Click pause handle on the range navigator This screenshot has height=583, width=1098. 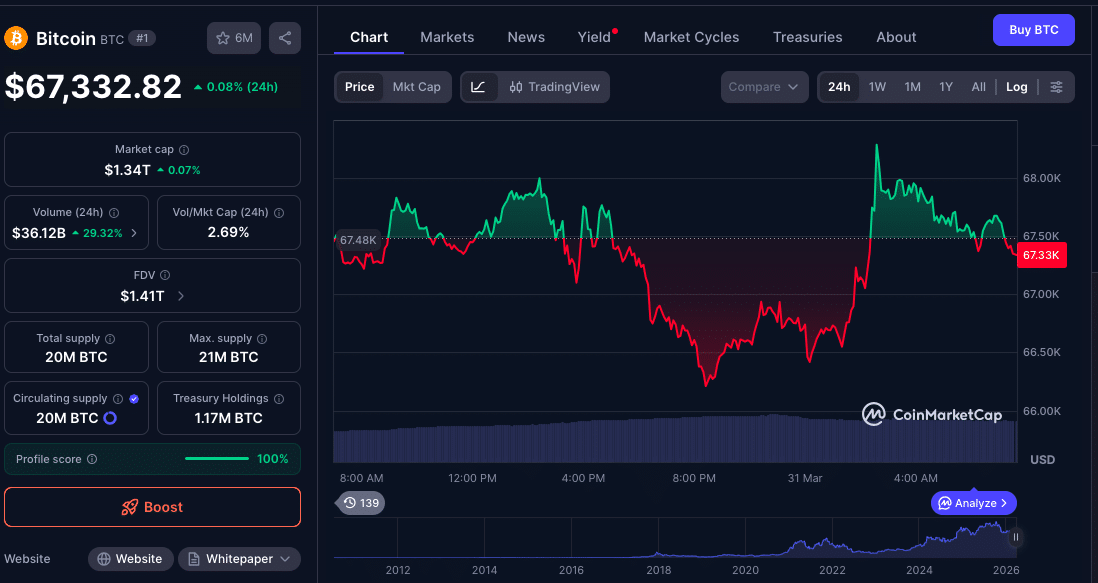[1015, 538]
